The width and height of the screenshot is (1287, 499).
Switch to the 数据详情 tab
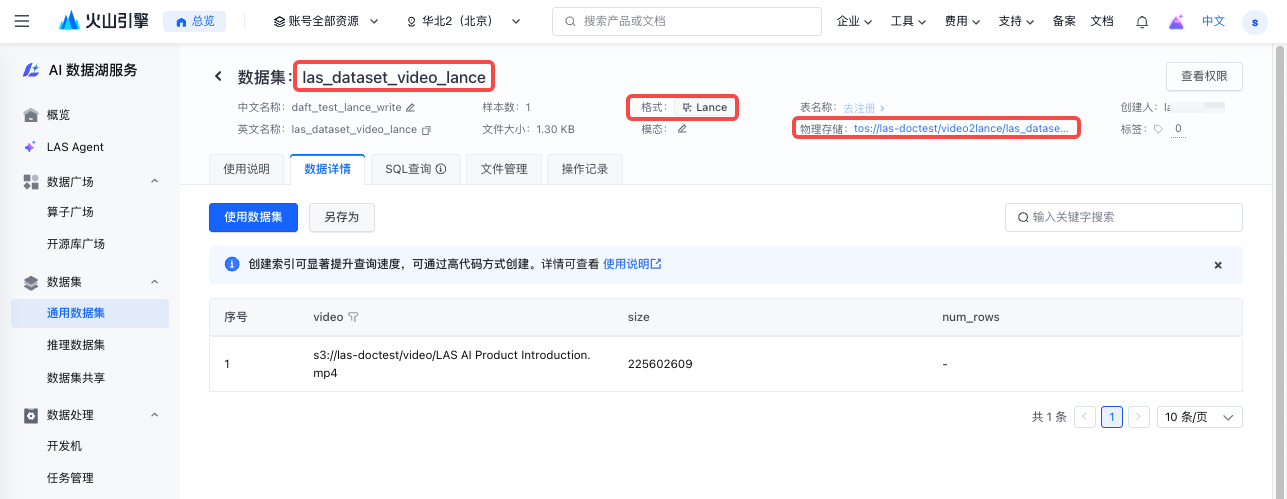(x=327, y=169)
